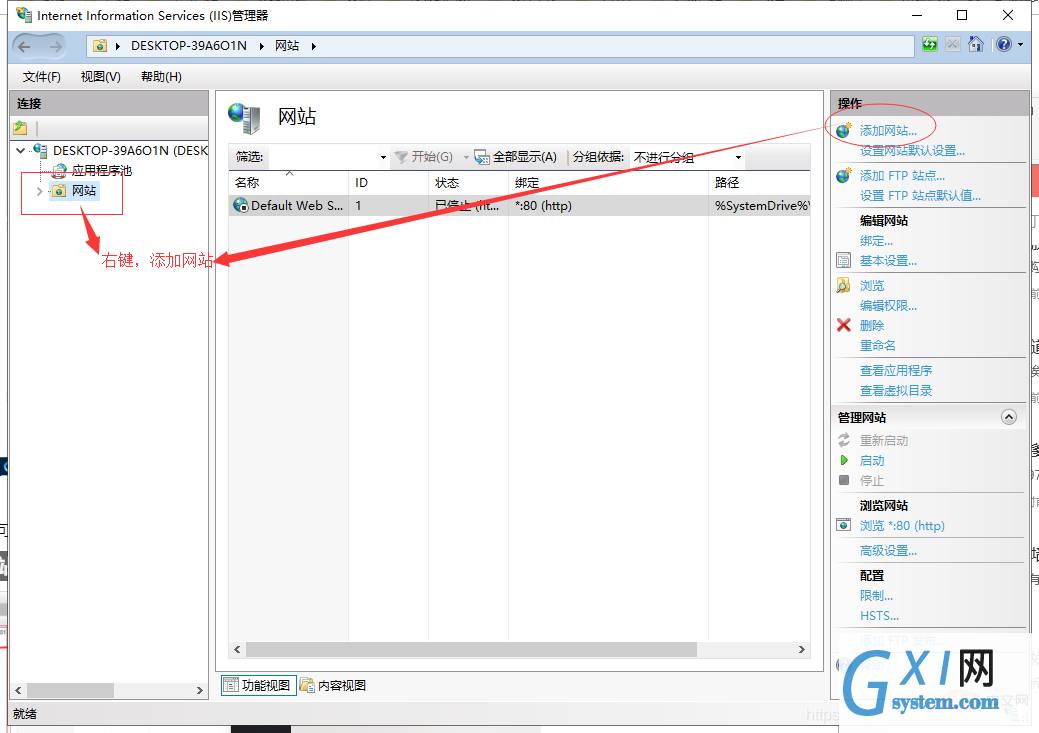
Task: Click 添加 FTP 站点... link
Action: [902, 176]
